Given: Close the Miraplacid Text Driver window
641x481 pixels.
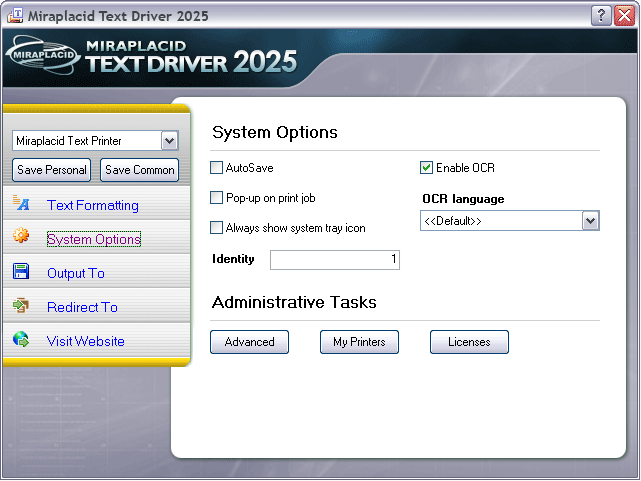Looking at the screenshot, I should coord(625,16).
